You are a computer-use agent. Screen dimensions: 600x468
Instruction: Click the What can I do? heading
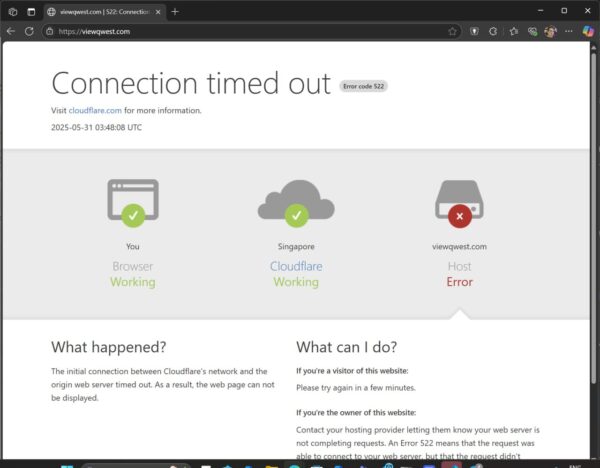347,347
